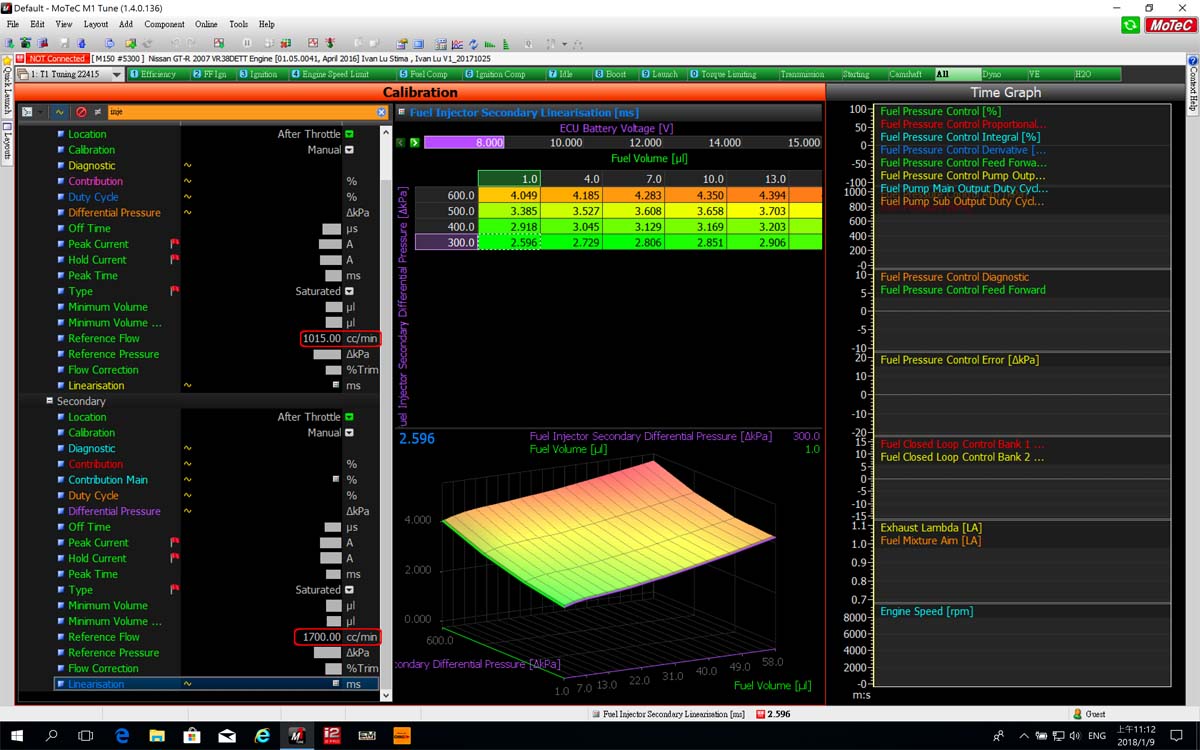Image resolution: width=1200 pixels, height=750 pixels.
Task: Open Secondary Type Saturated dropdown
Action: click(349, 590)
